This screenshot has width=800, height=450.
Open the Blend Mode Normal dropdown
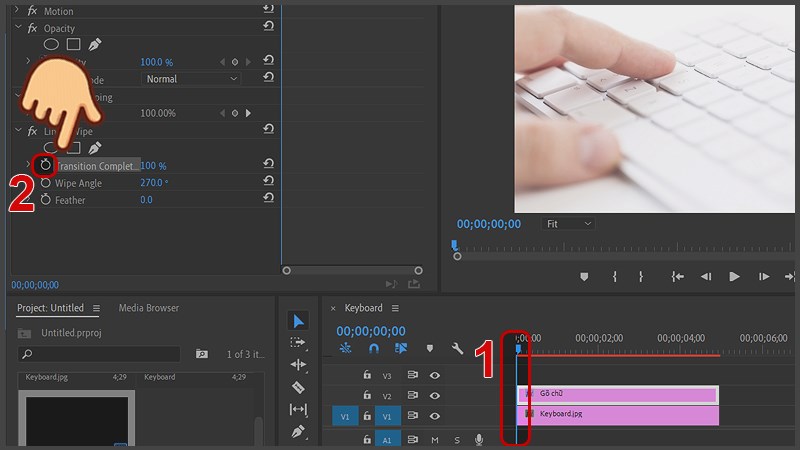click(x=192, y=79)
